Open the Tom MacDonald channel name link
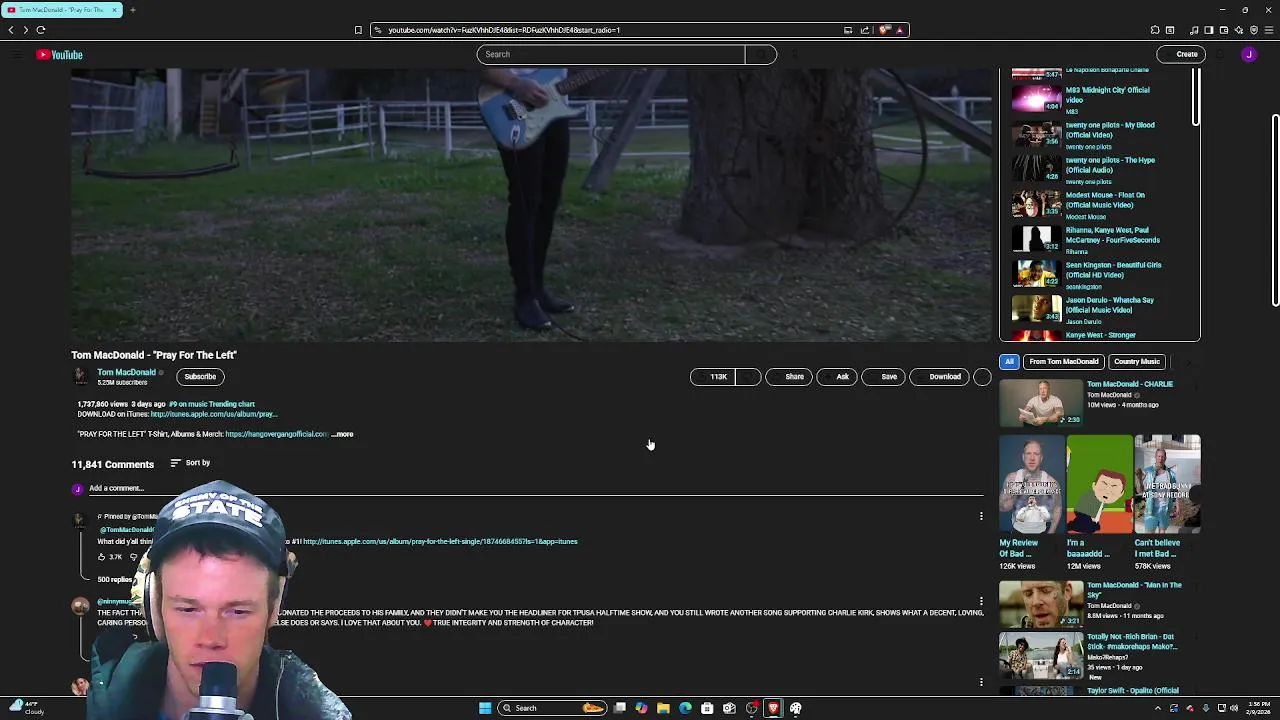Screen dimensions: 1280x720 (126, 373)
